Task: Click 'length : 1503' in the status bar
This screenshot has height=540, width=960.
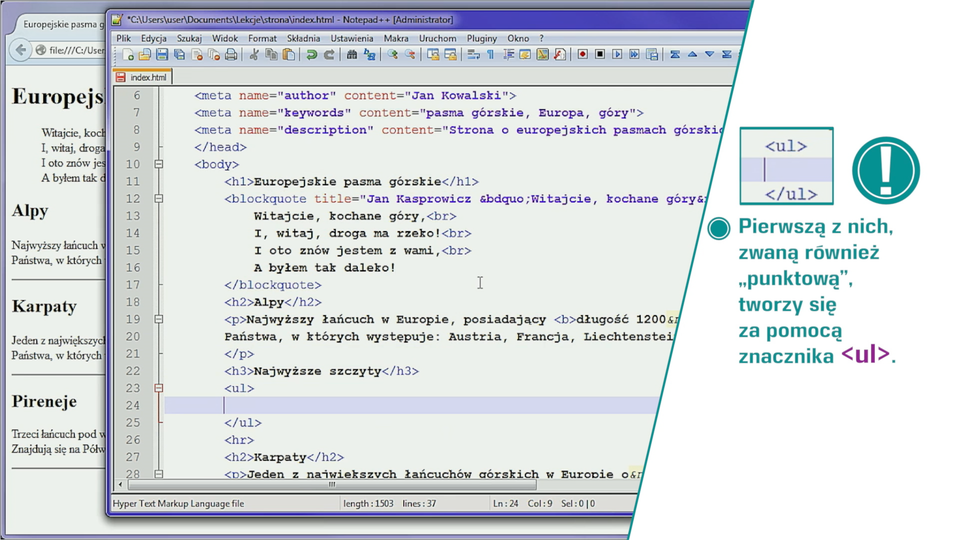Action: point(368,503)
